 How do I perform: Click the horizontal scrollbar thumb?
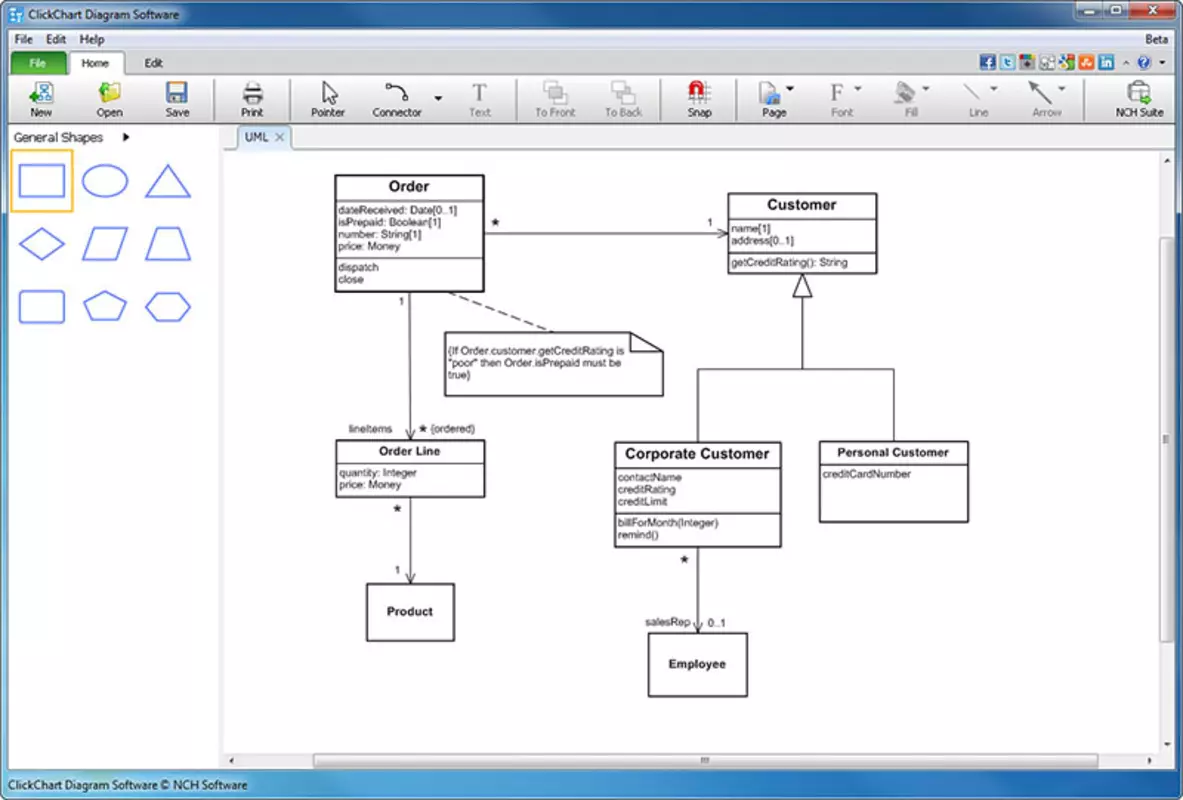tap(705, 761)
